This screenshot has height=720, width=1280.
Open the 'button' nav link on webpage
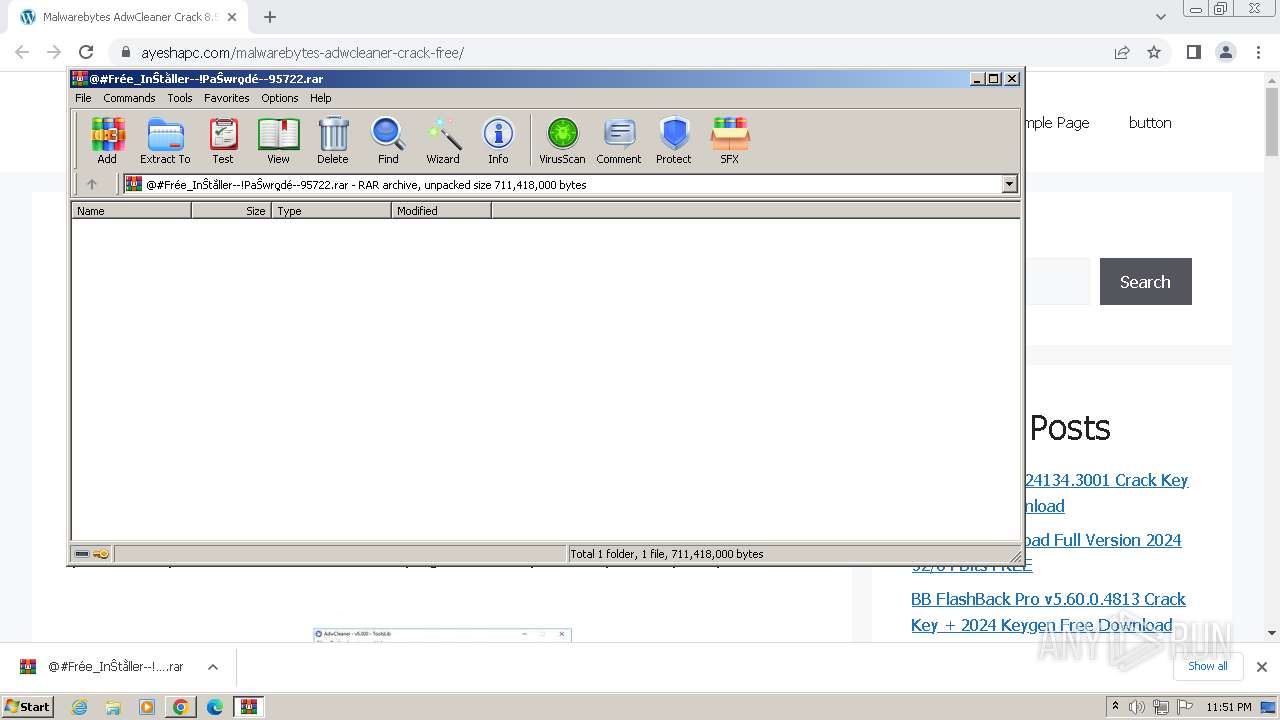tap(1150, 122)
